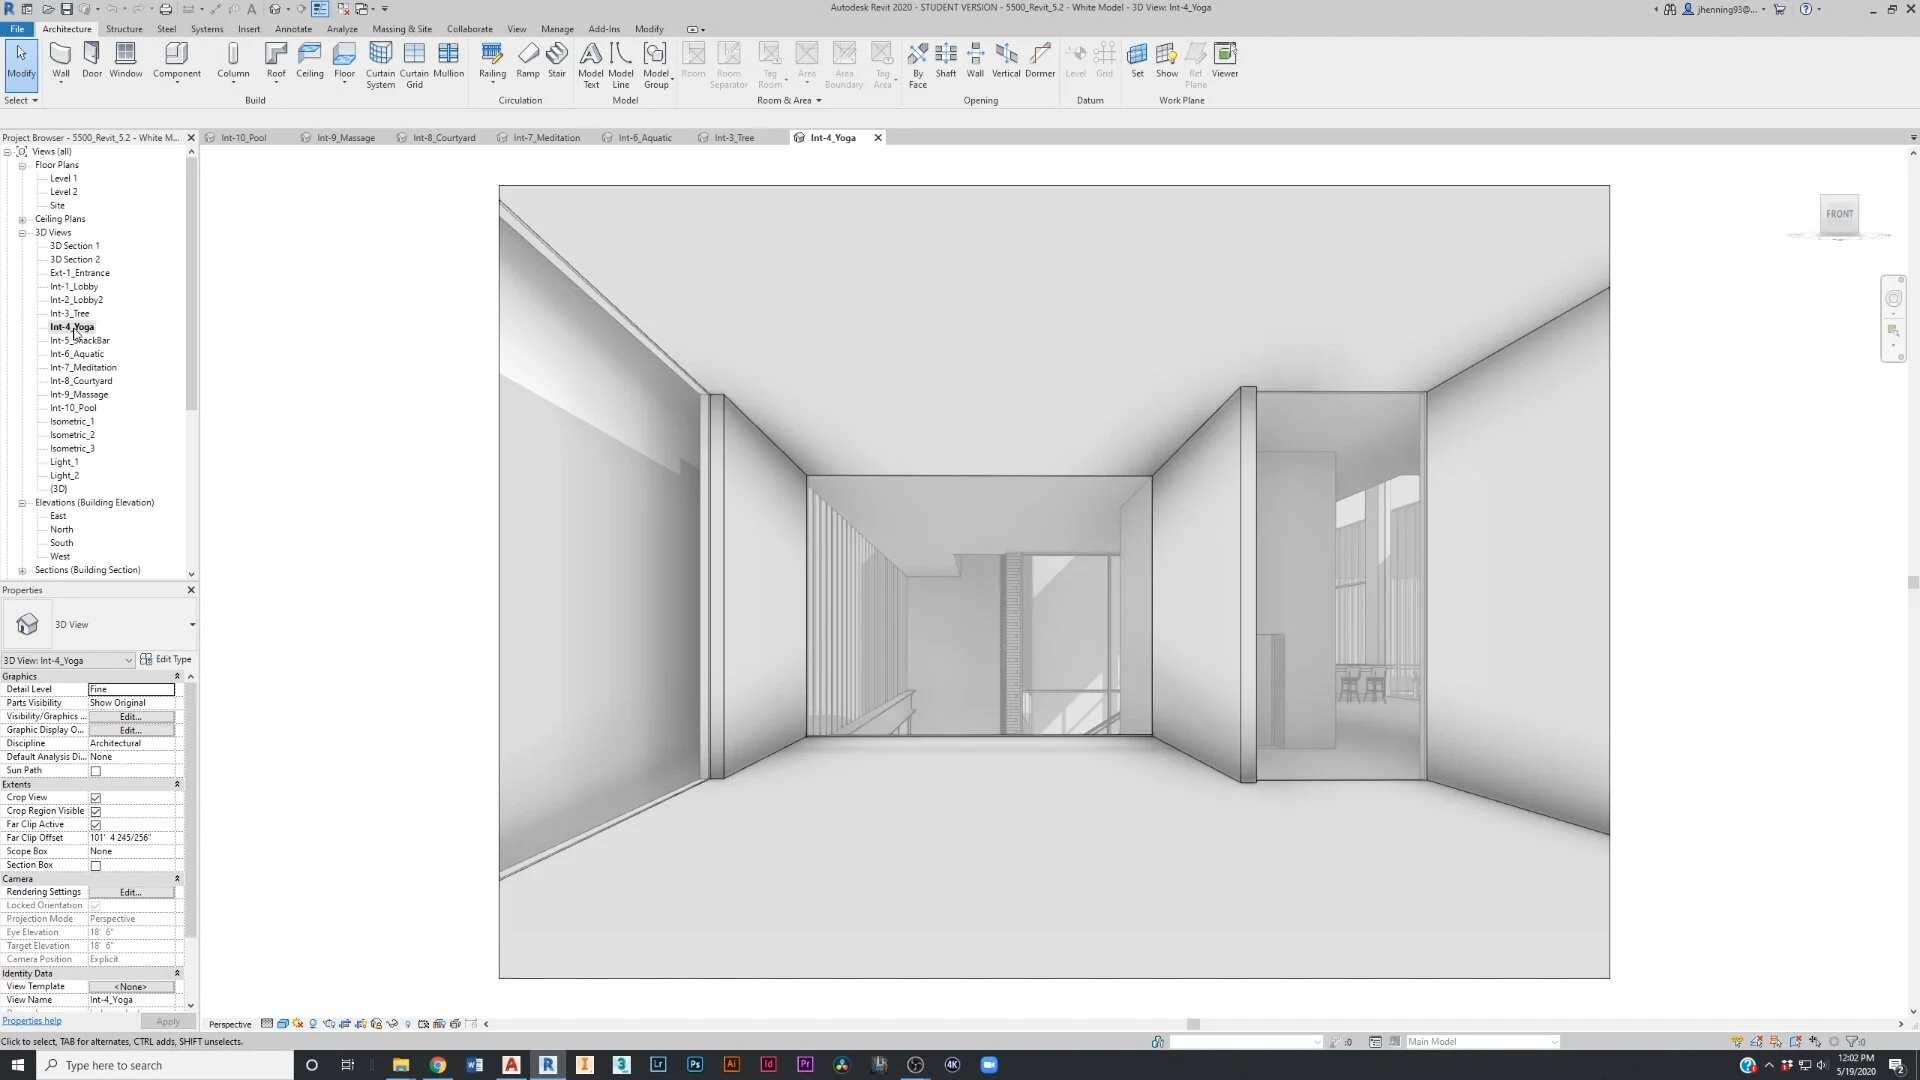Open the Stair tool in Circulation panel

pyautogui.click(x=557, y=62)
